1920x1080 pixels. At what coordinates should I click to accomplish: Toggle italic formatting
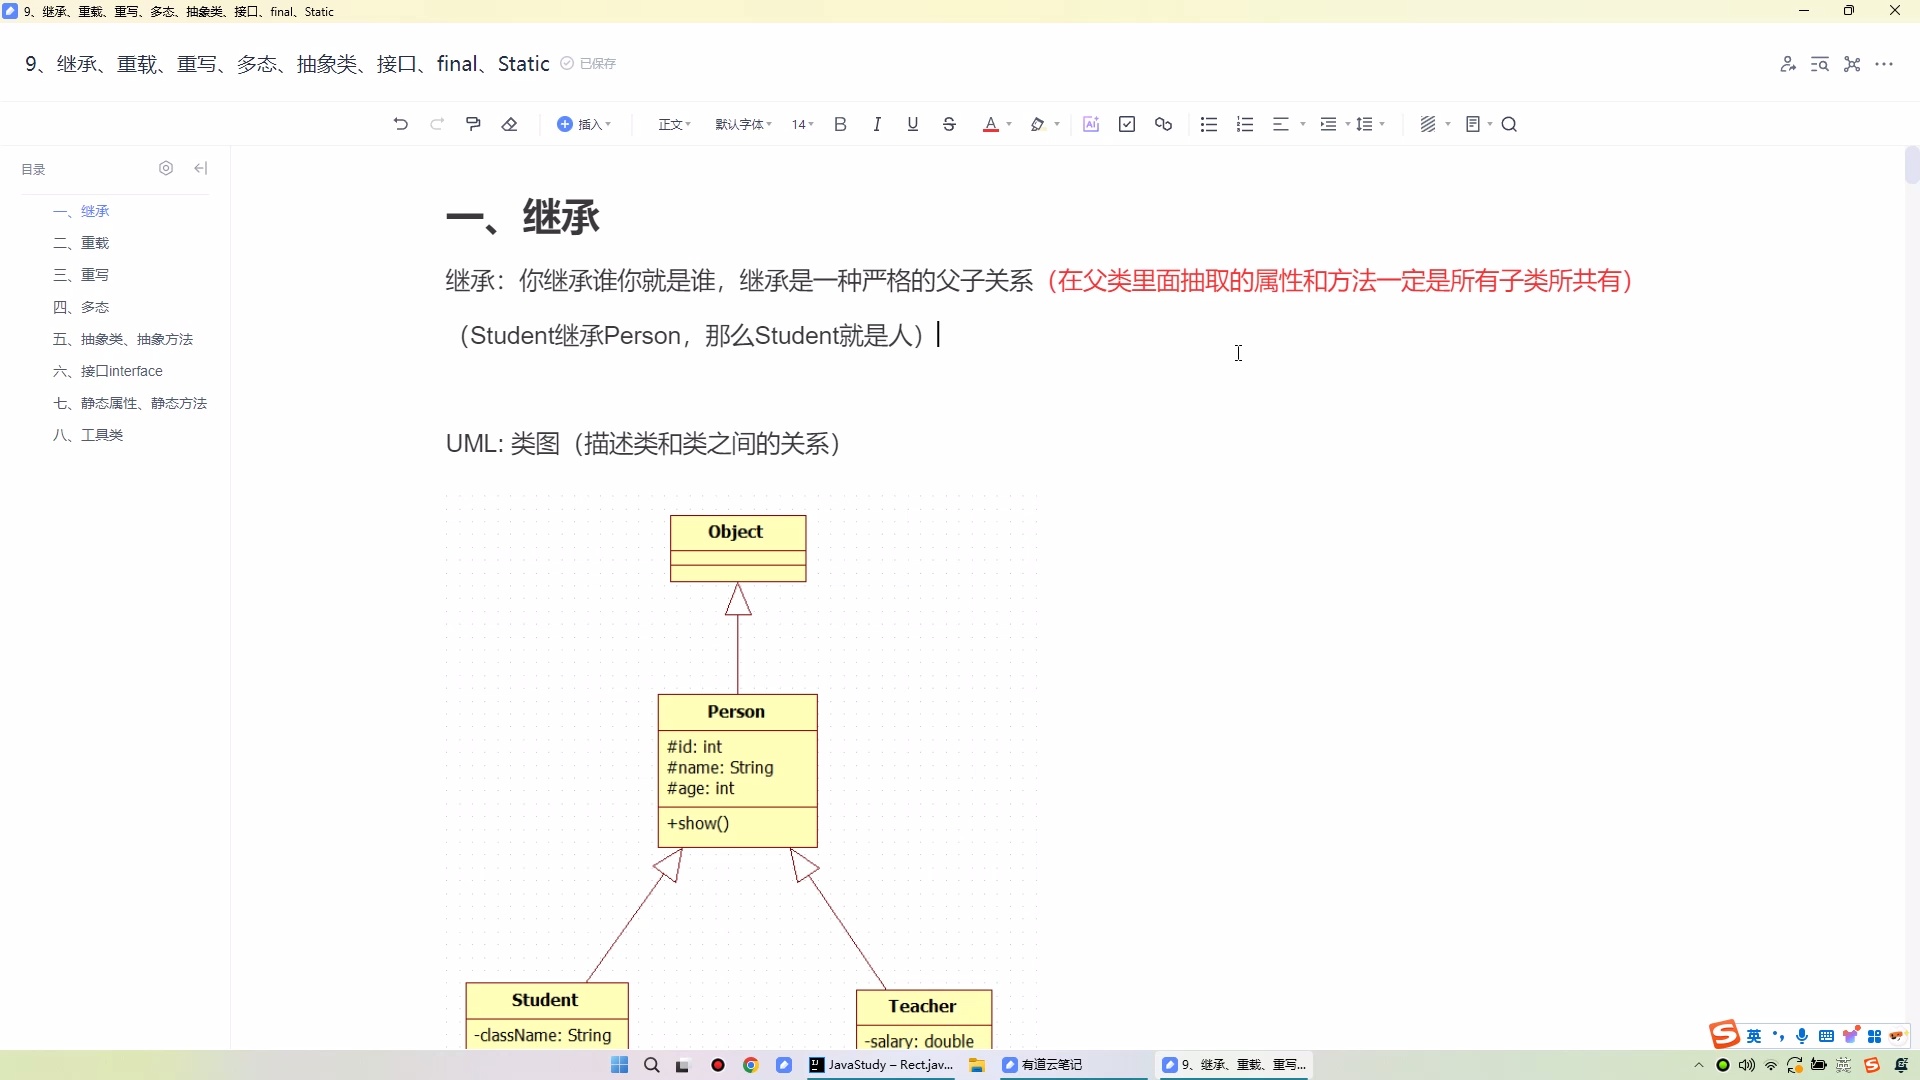pyautogui.click(x=877, y=123)
